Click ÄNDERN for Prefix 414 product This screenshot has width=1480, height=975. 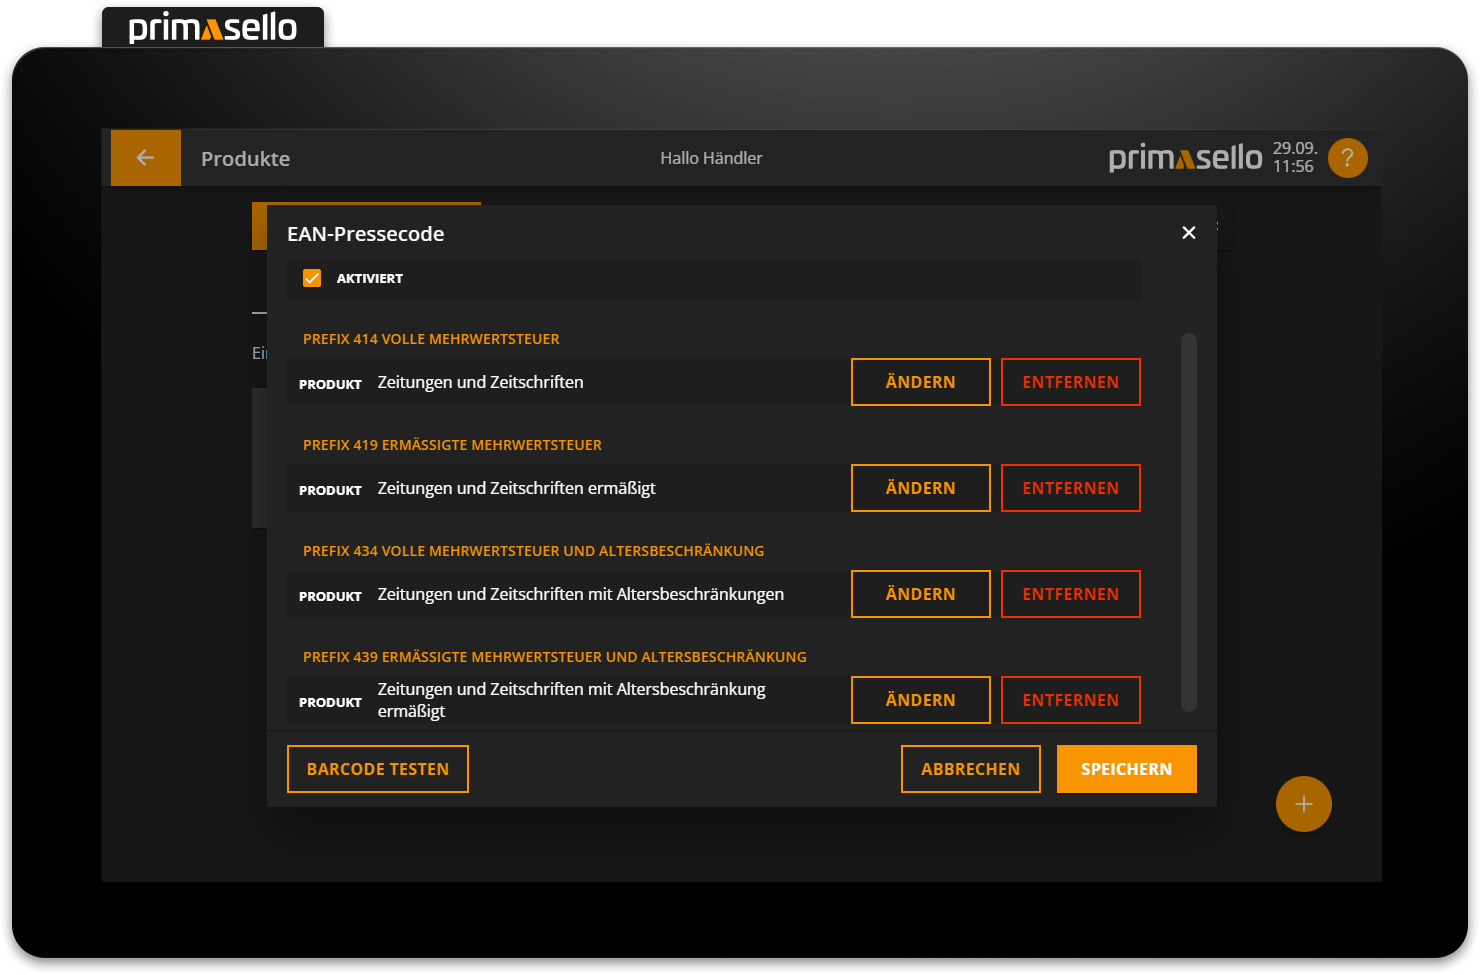click(x=920, y=381)
